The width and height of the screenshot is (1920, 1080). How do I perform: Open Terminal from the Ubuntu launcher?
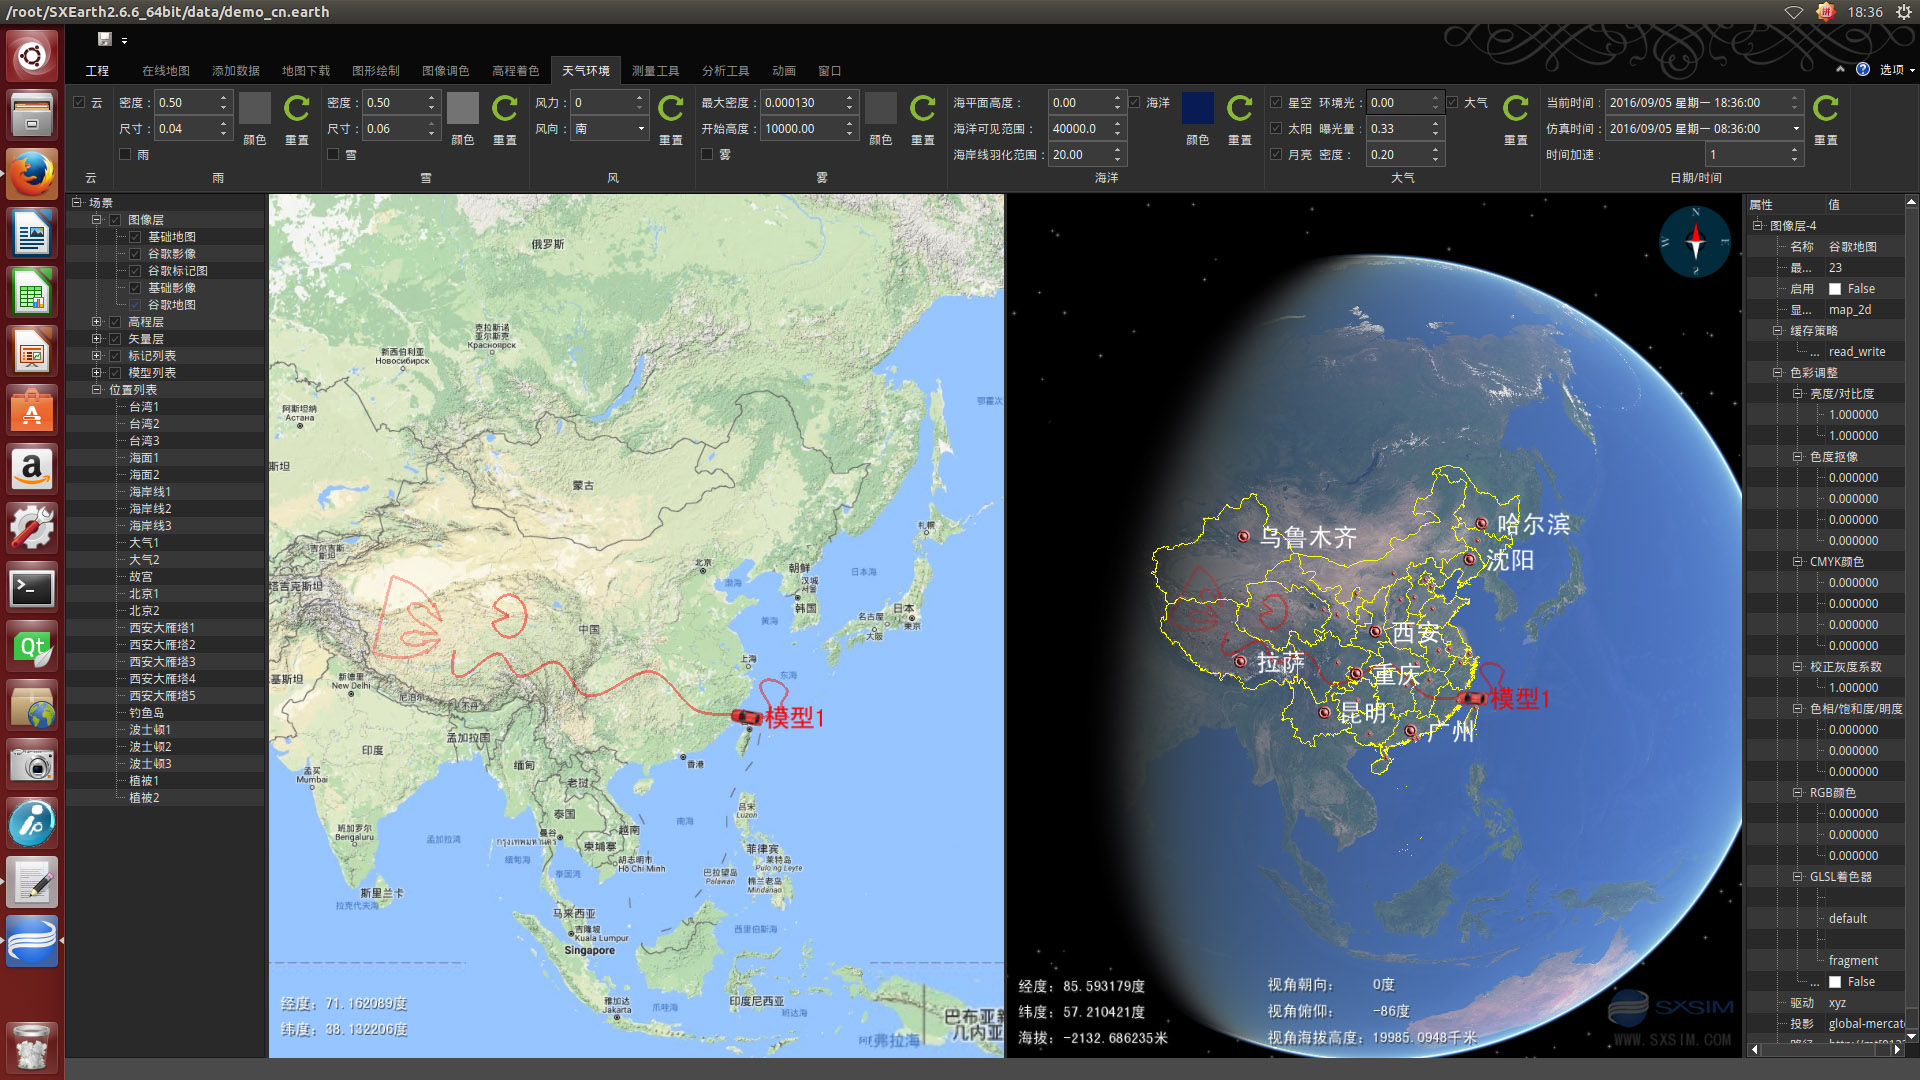pos(32,589)
